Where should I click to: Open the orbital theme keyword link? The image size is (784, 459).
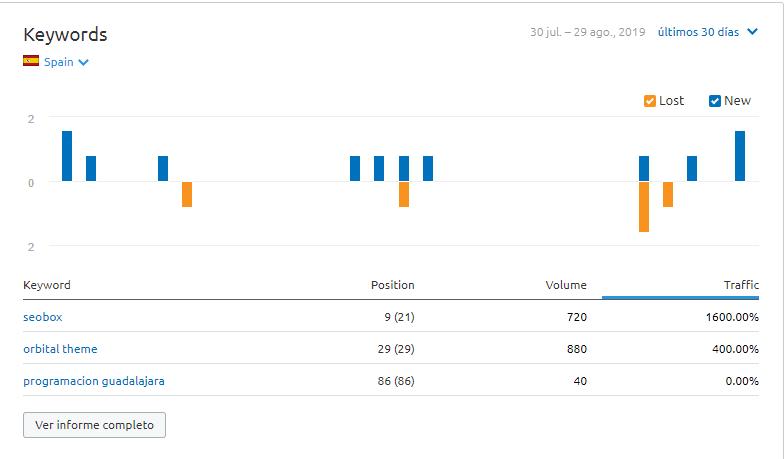click(60, 349)
